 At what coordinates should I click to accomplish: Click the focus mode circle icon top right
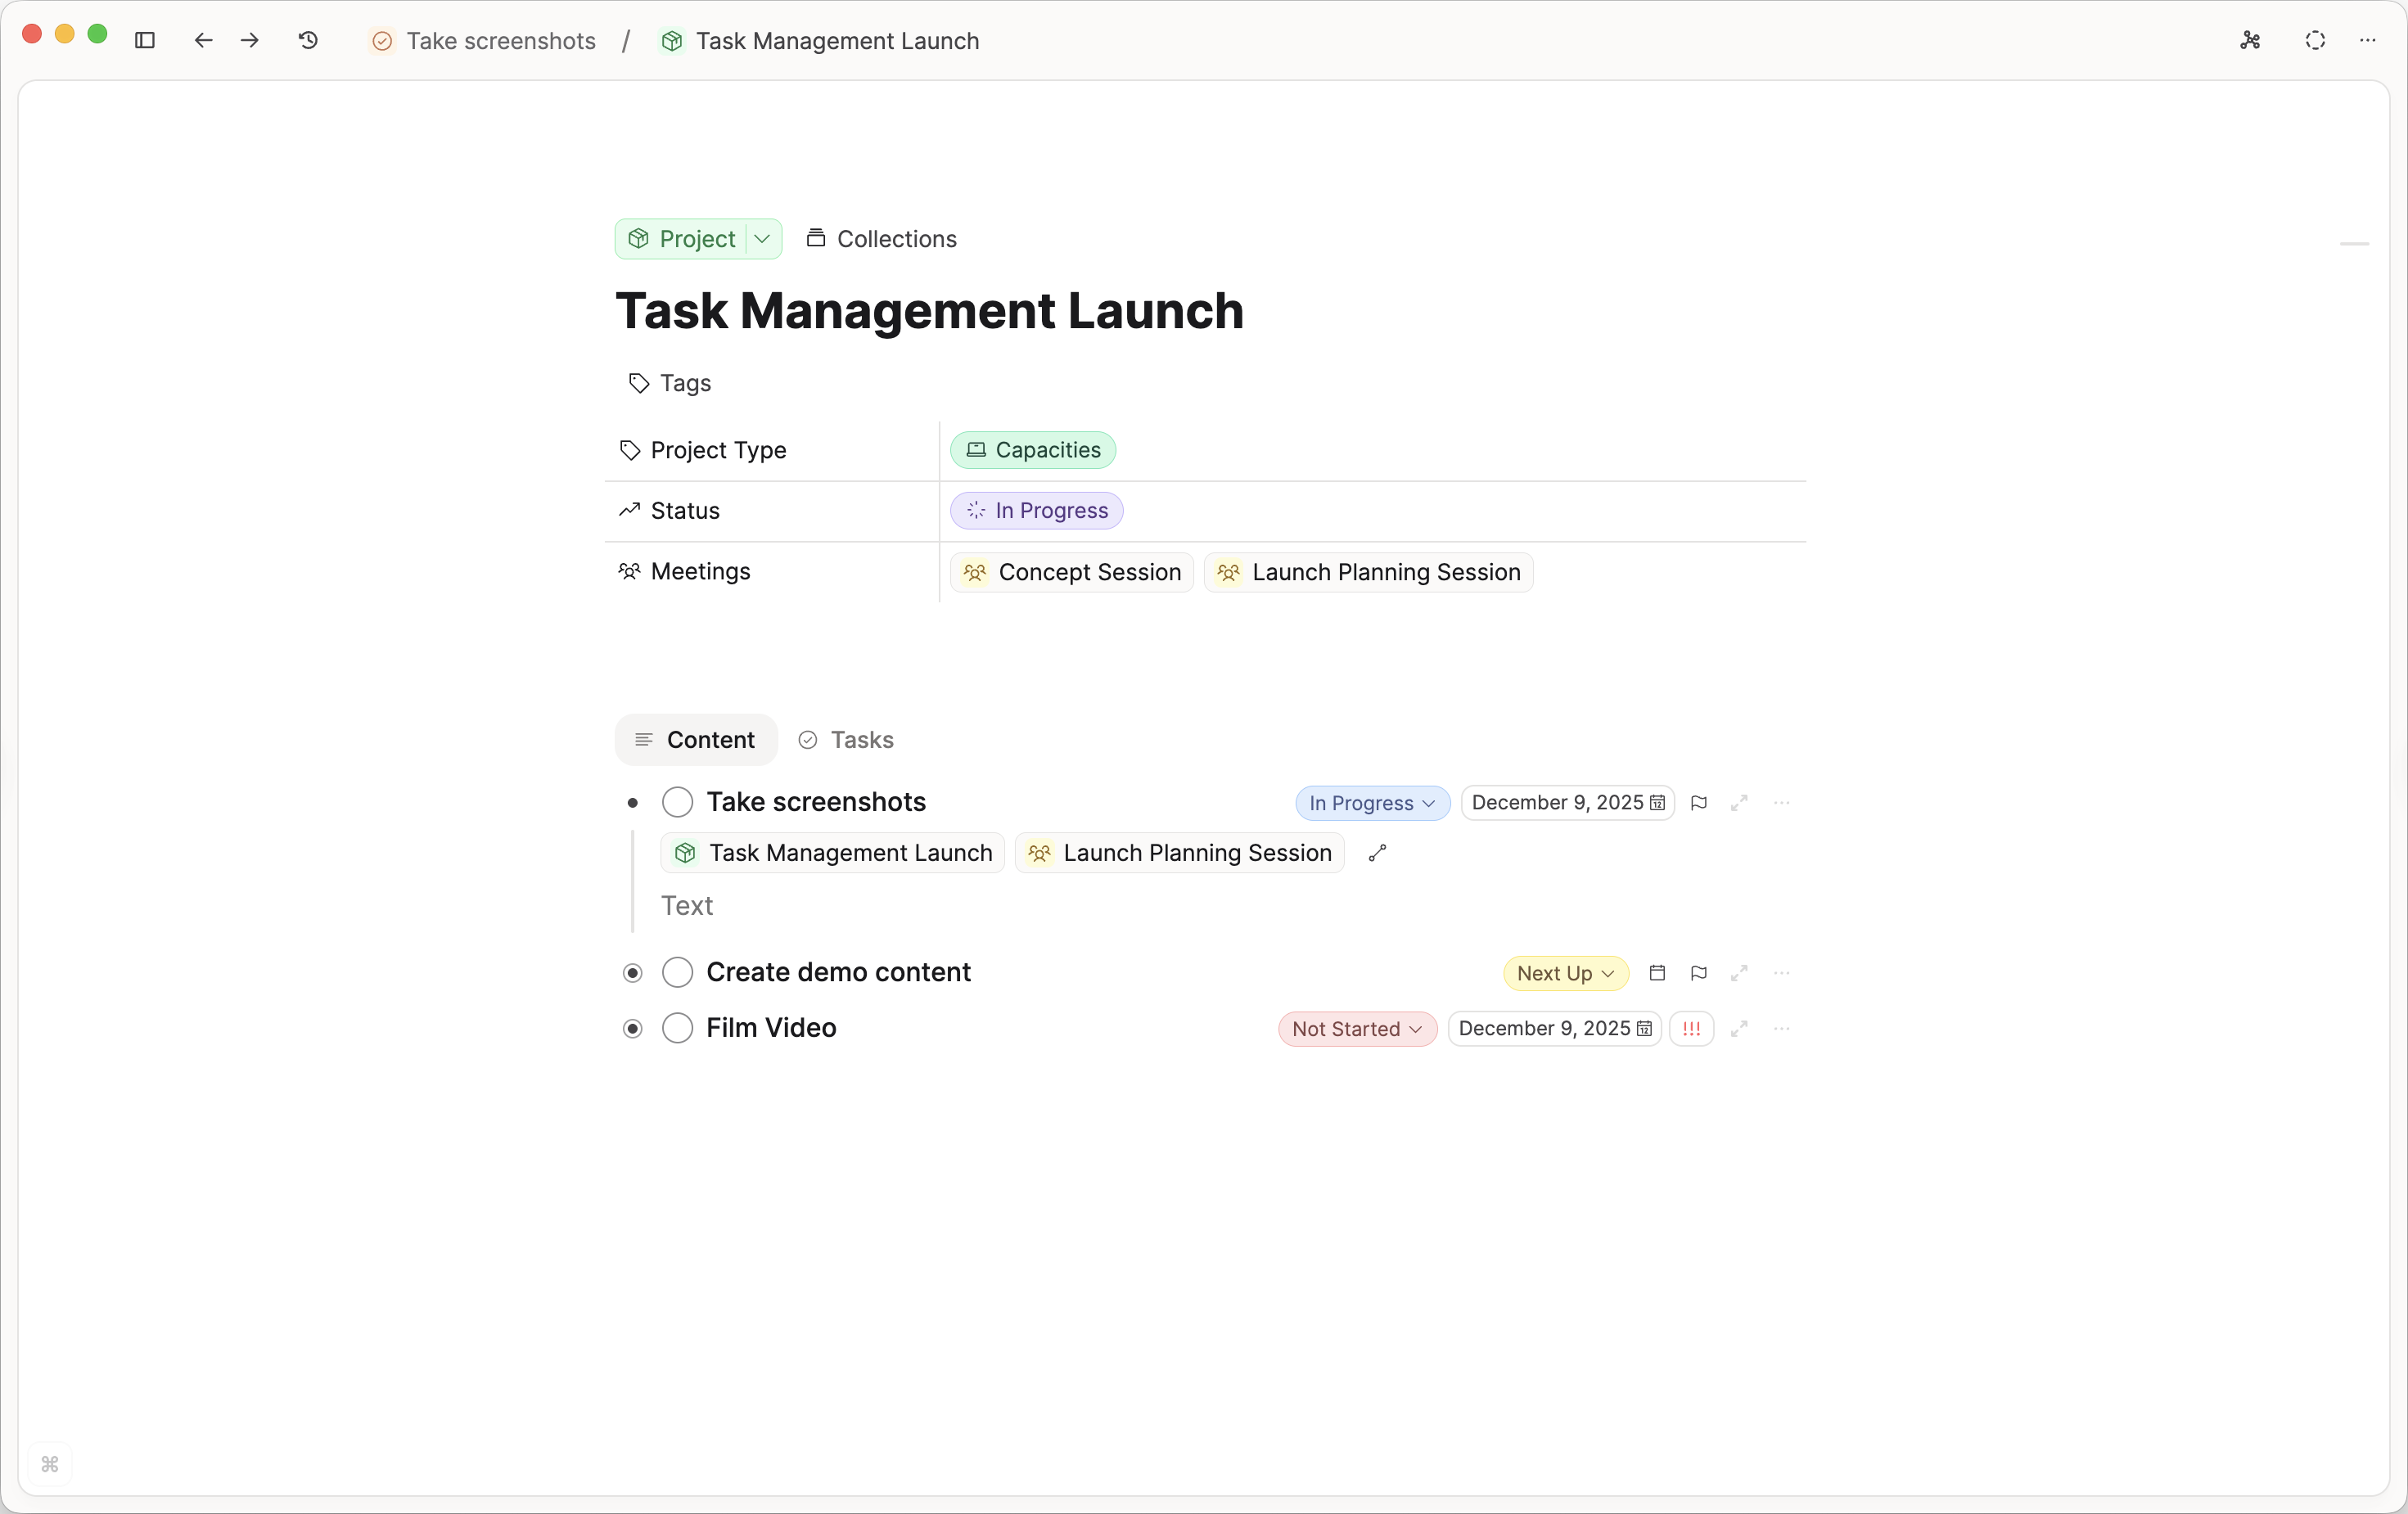(2315, 40)
